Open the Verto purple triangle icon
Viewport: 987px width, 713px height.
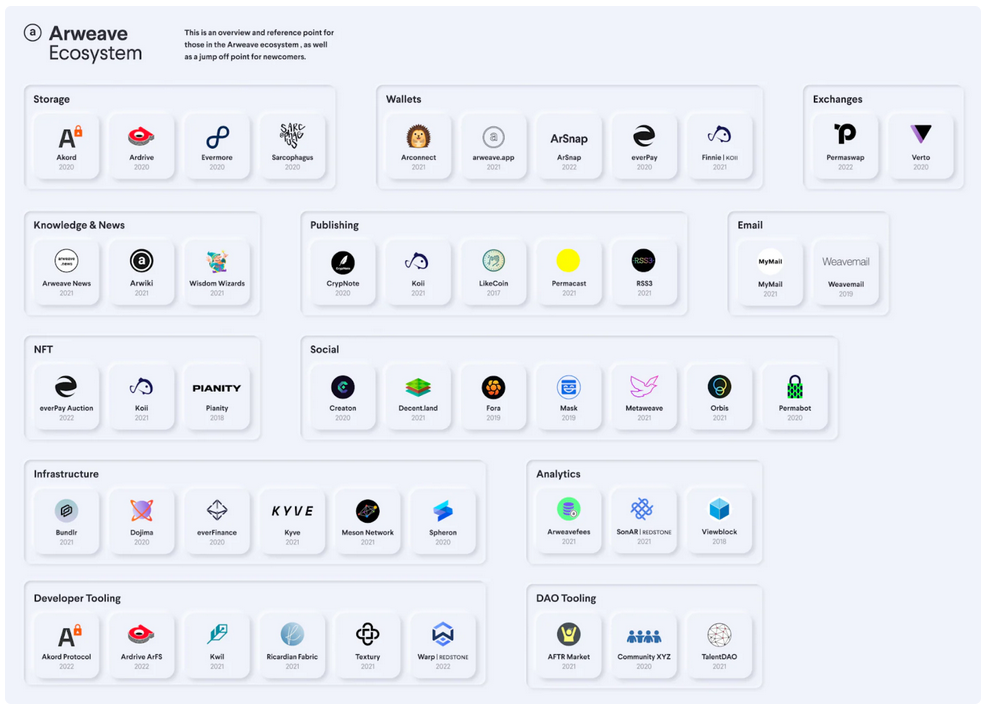pyautogui.click(x=920, y=135)
